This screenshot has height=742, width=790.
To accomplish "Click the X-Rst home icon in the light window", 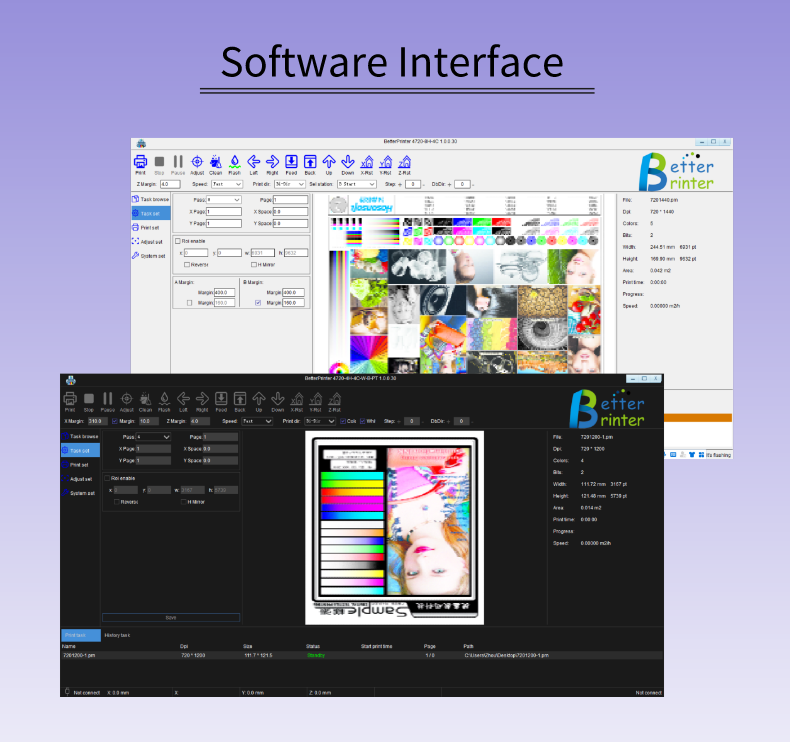I will [x=367, y=162].
